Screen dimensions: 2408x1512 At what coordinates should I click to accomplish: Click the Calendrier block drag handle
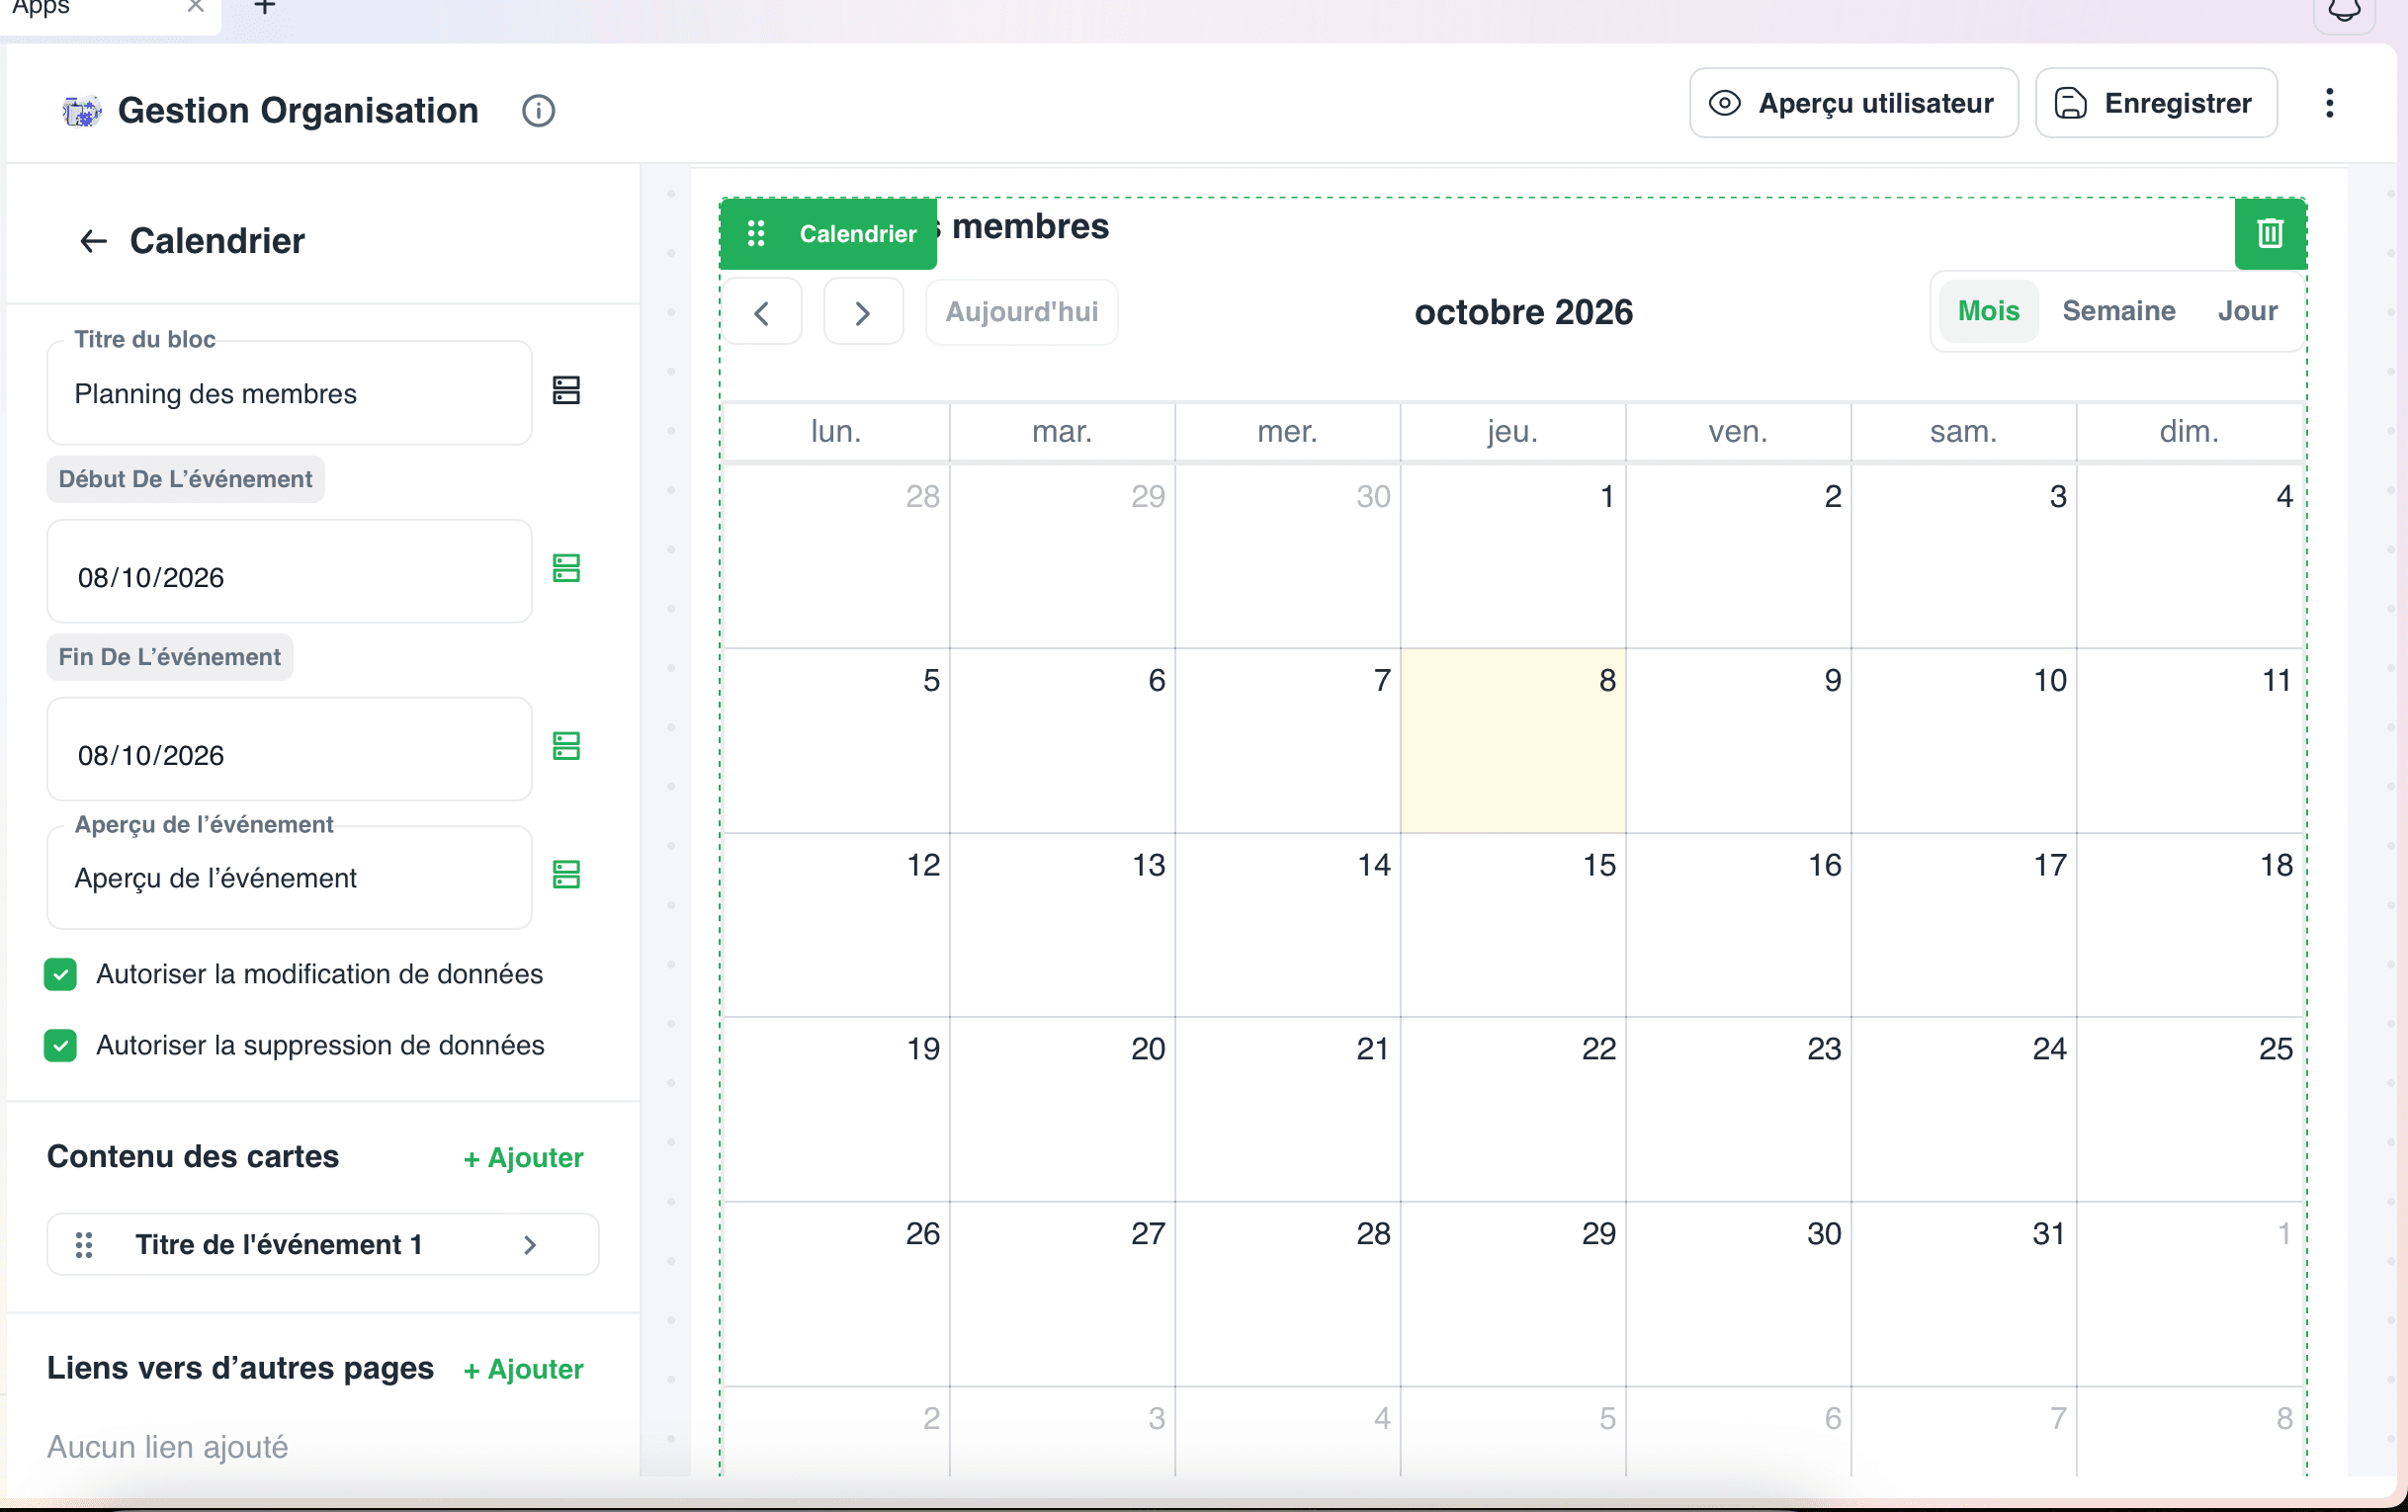pos(756,233)
